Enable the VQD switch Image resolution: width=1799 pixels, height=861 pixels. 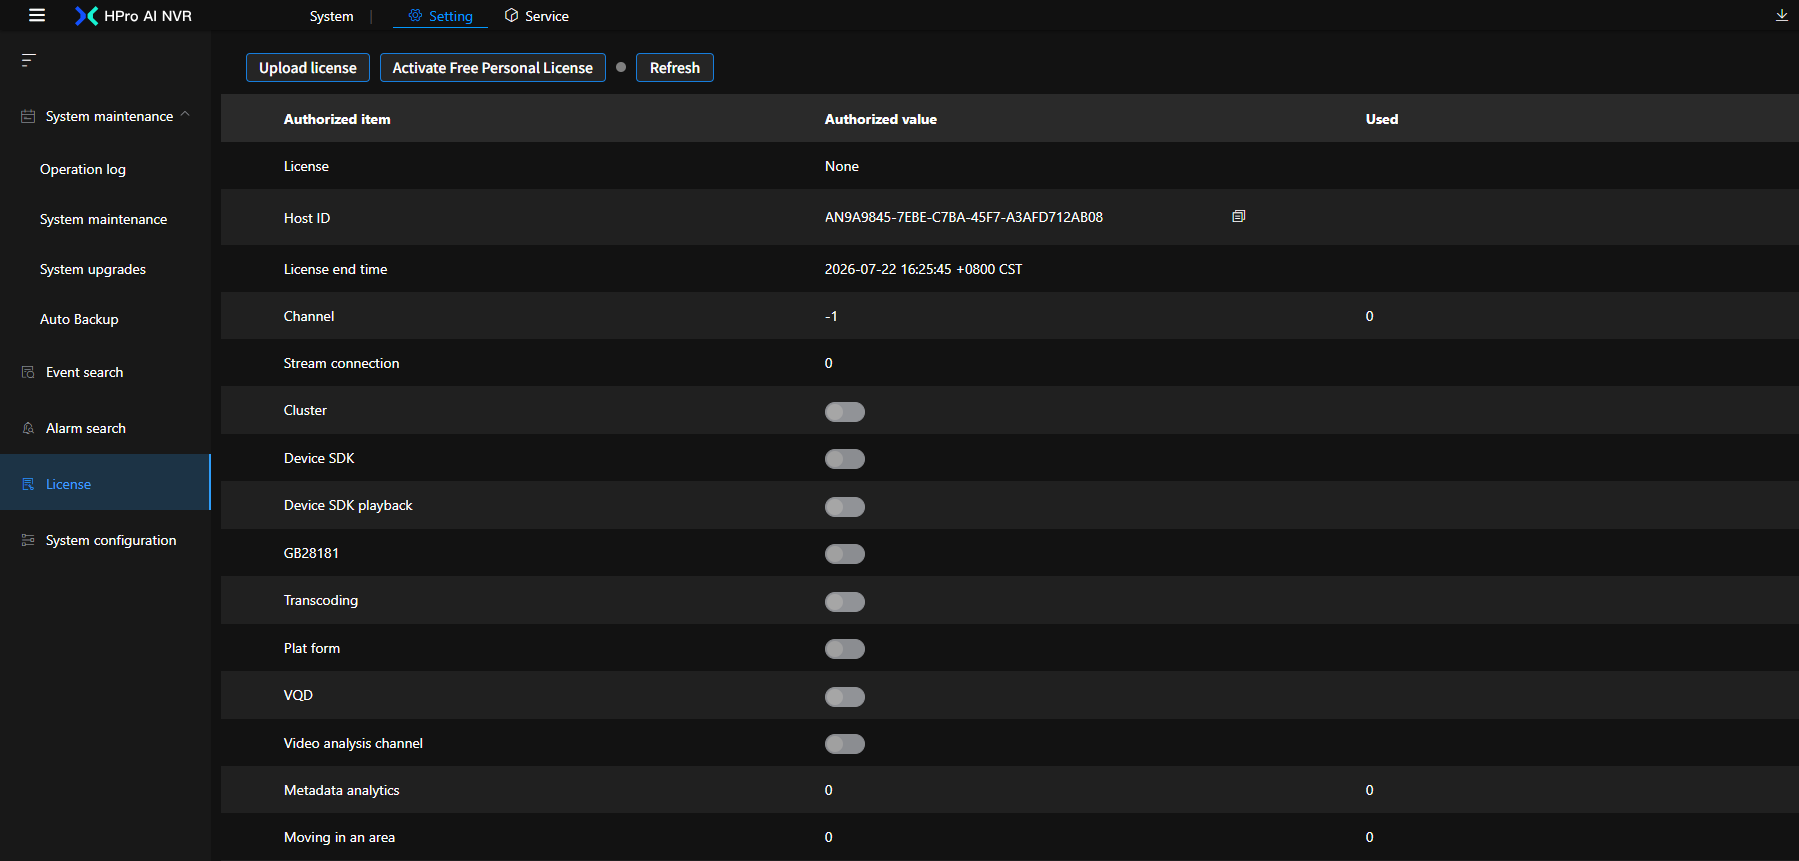point(845,697)
